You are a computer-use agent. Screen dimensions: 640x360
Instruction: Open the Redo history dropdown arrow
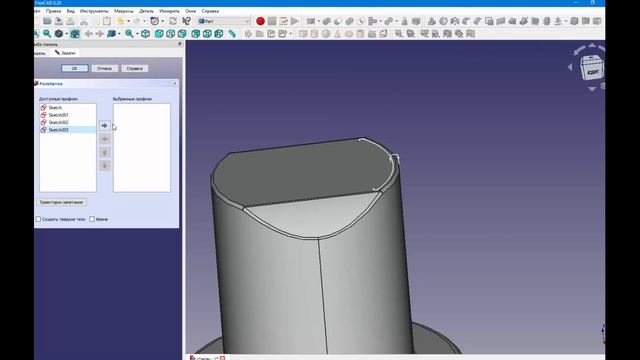(144, 21)
